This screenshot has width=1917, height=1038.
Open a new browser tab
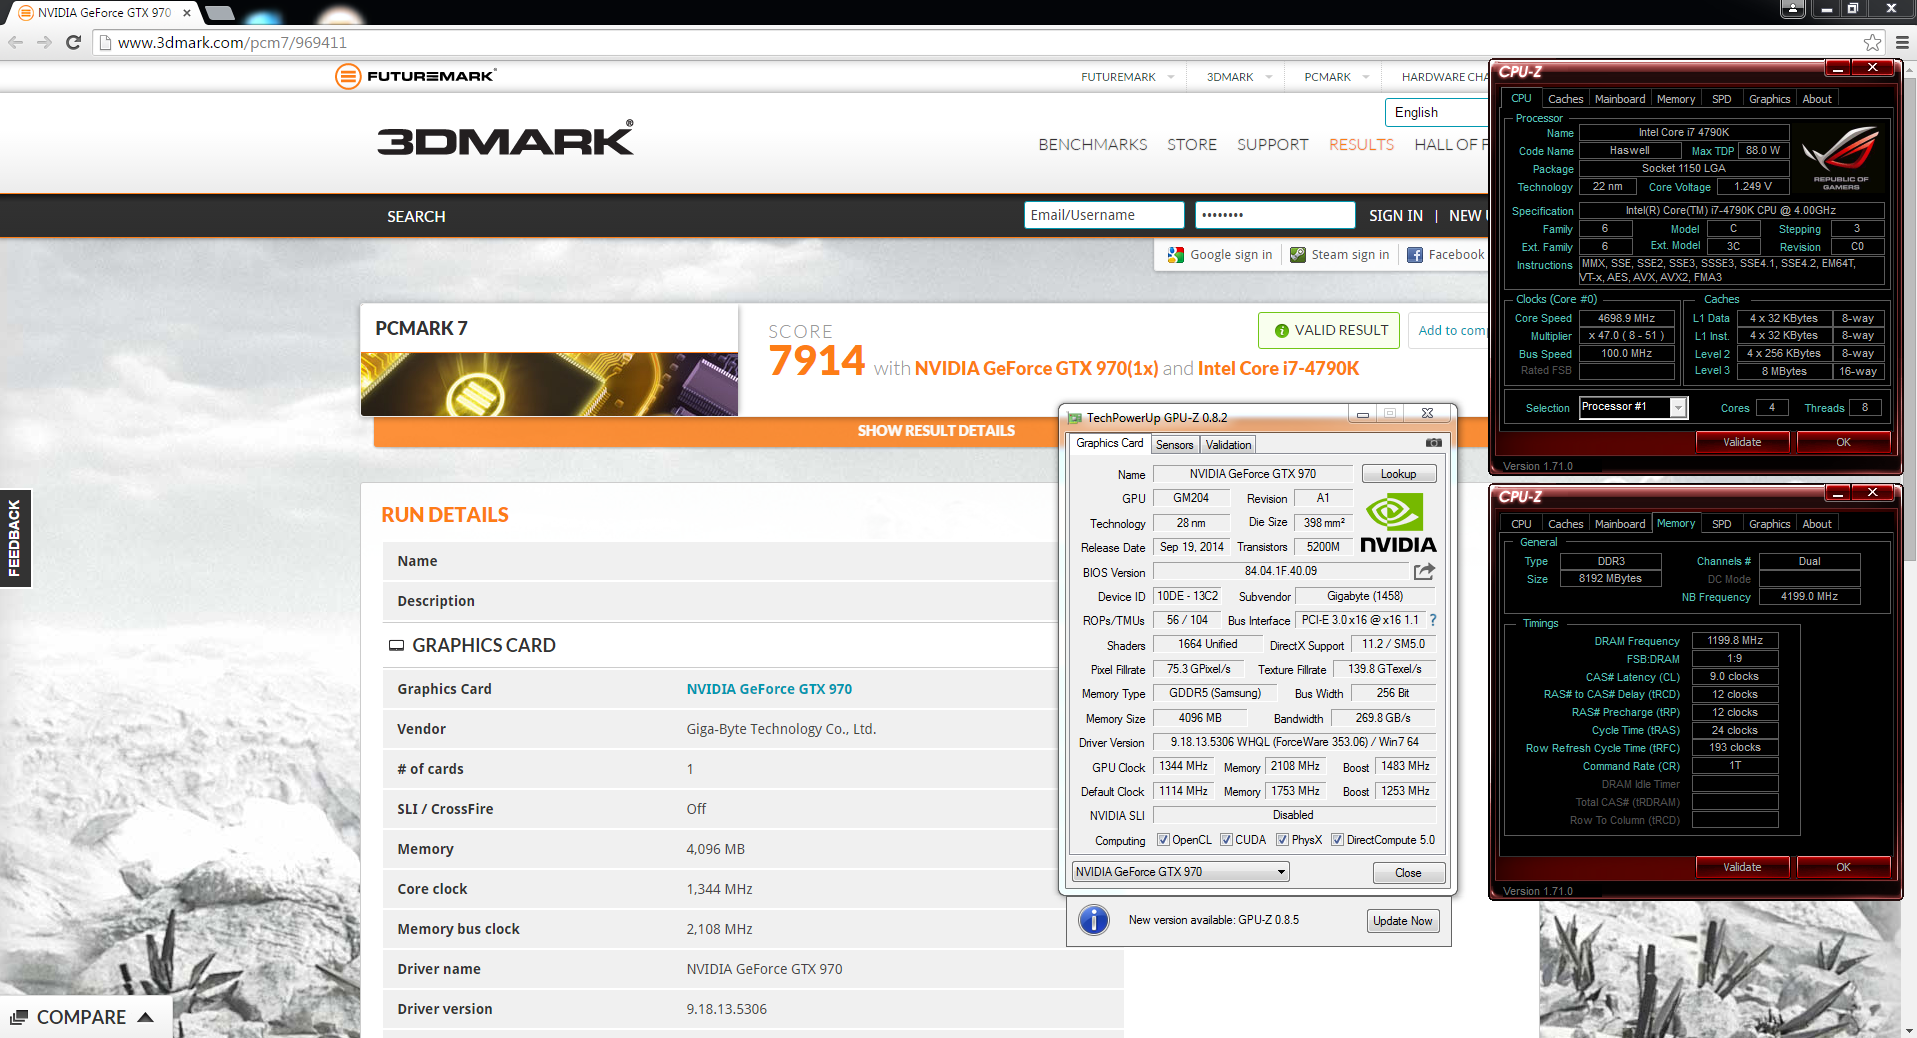tap(220, 13)
